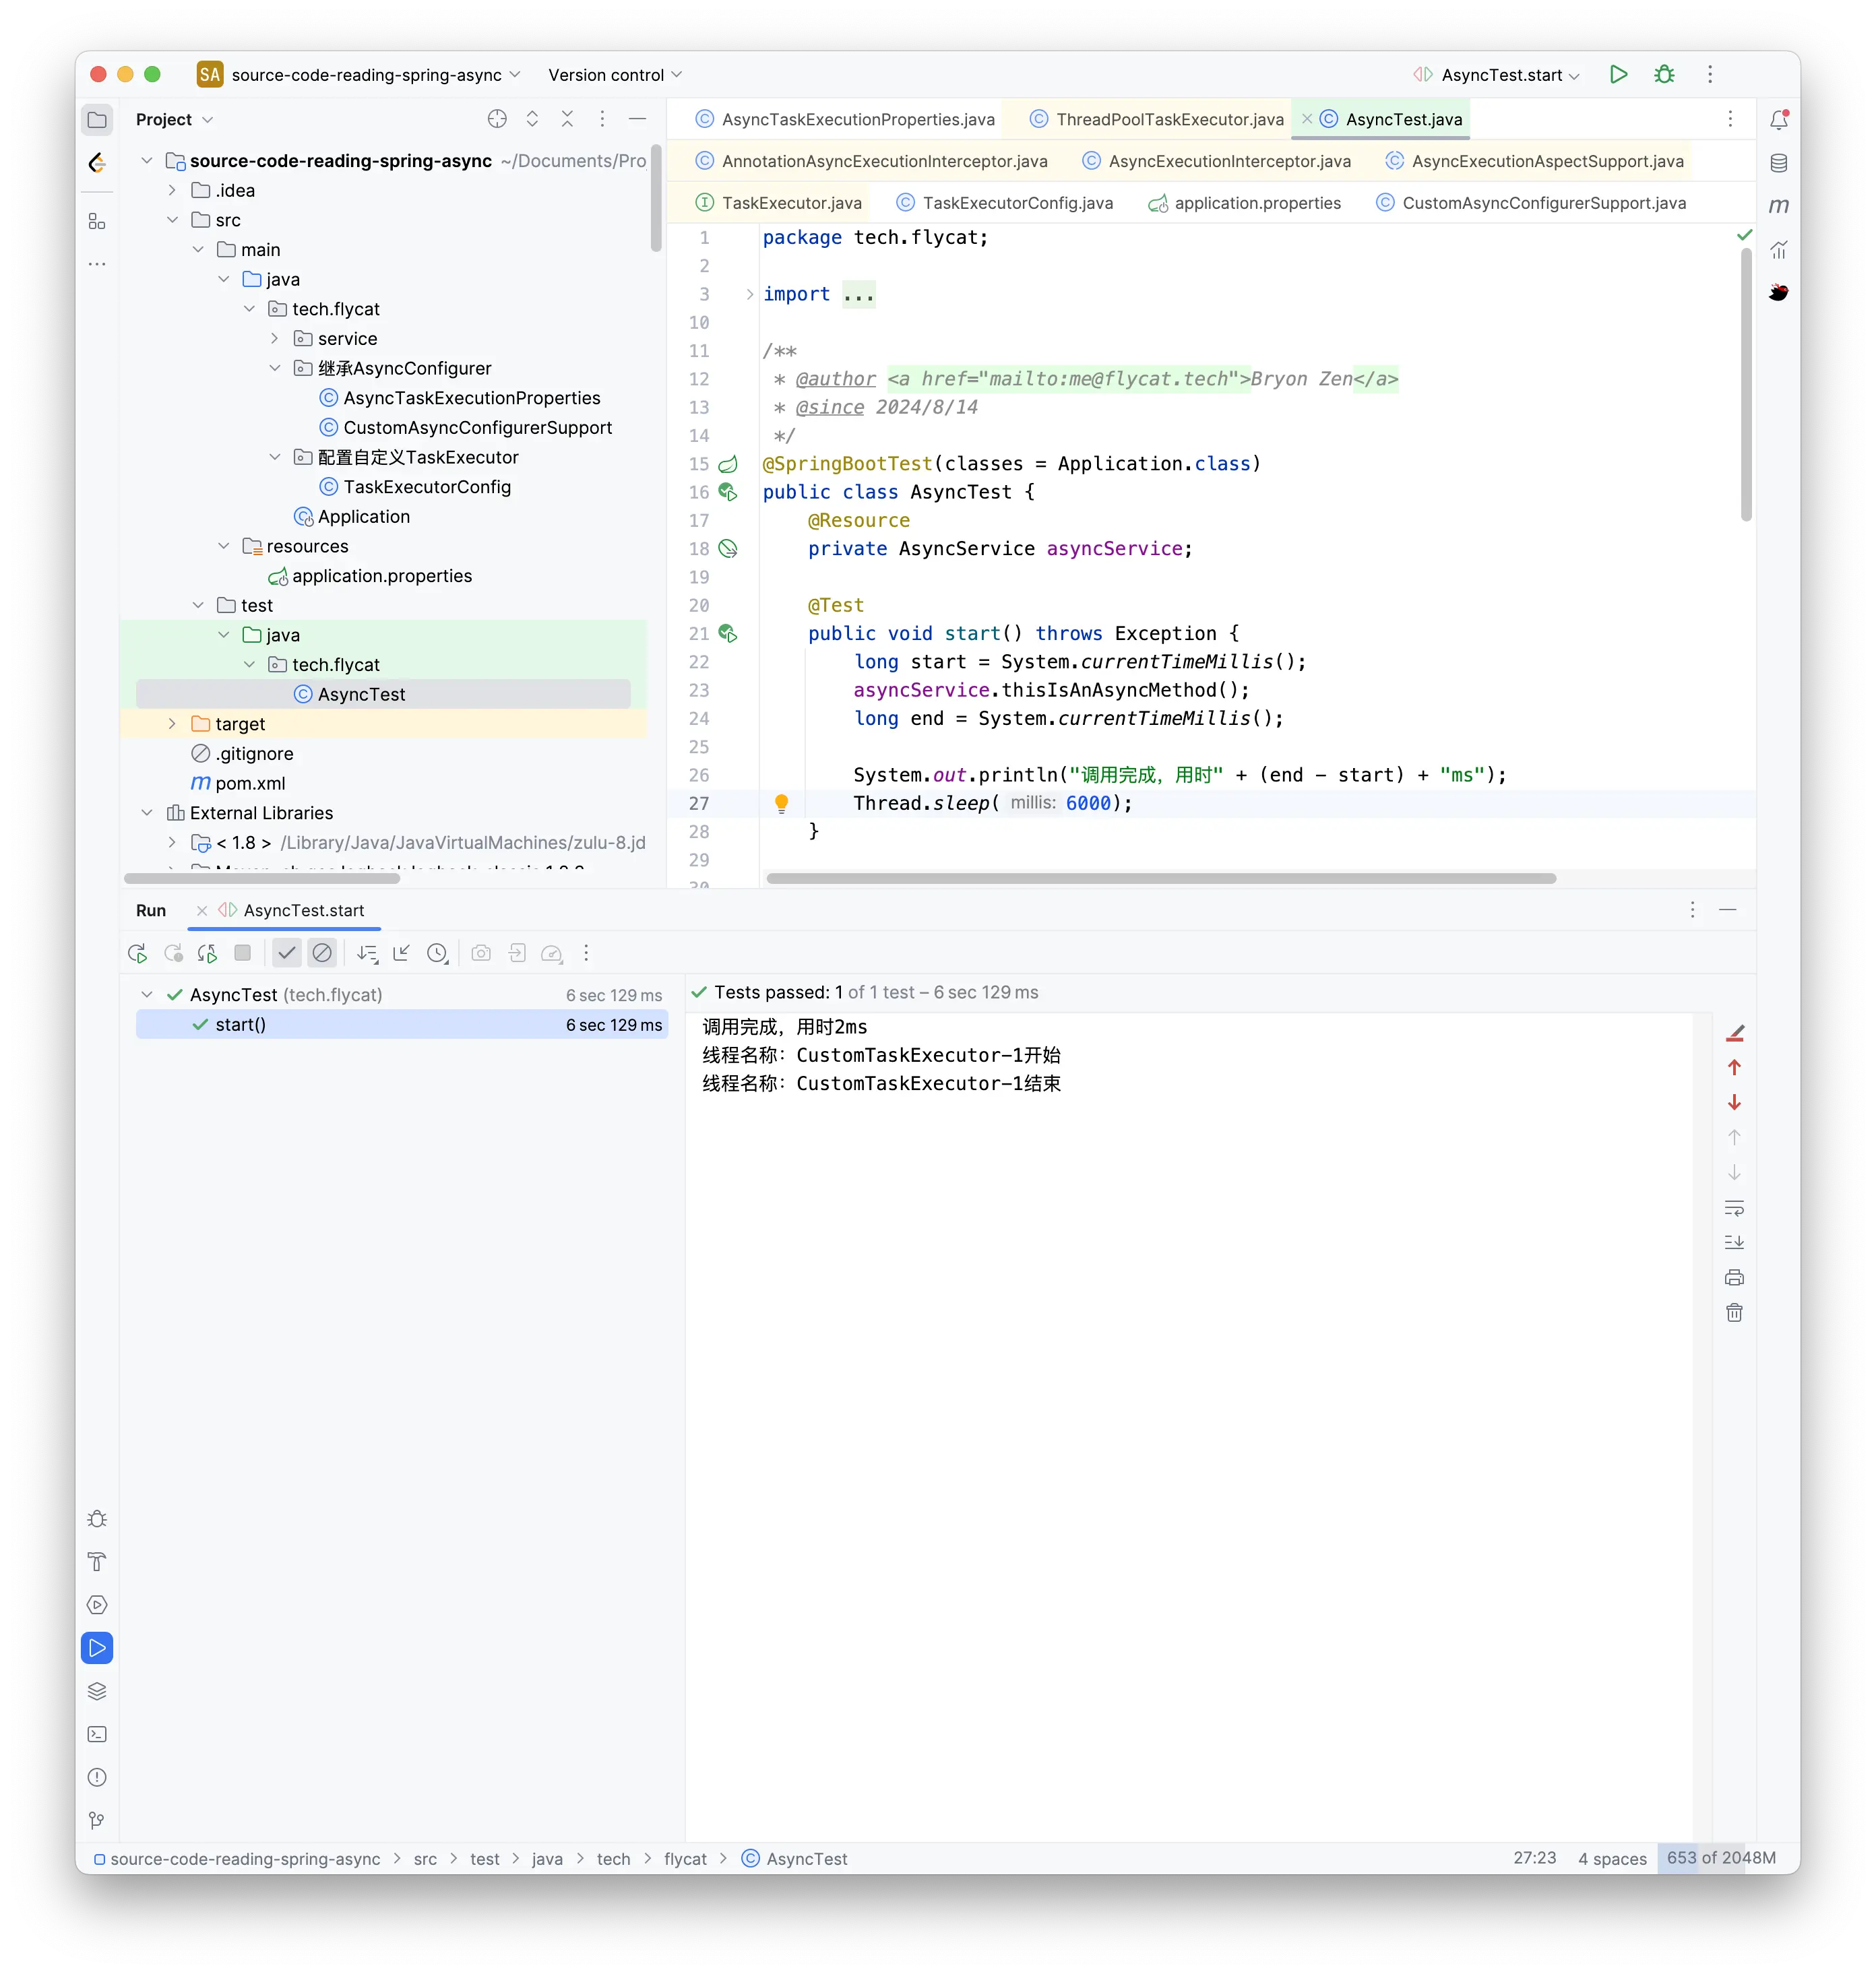The width and height of the screenshot is (1876, 1974).
Task: Switch to AsyncTaskExecutionProperties.java tab
Action: point(845,119)
